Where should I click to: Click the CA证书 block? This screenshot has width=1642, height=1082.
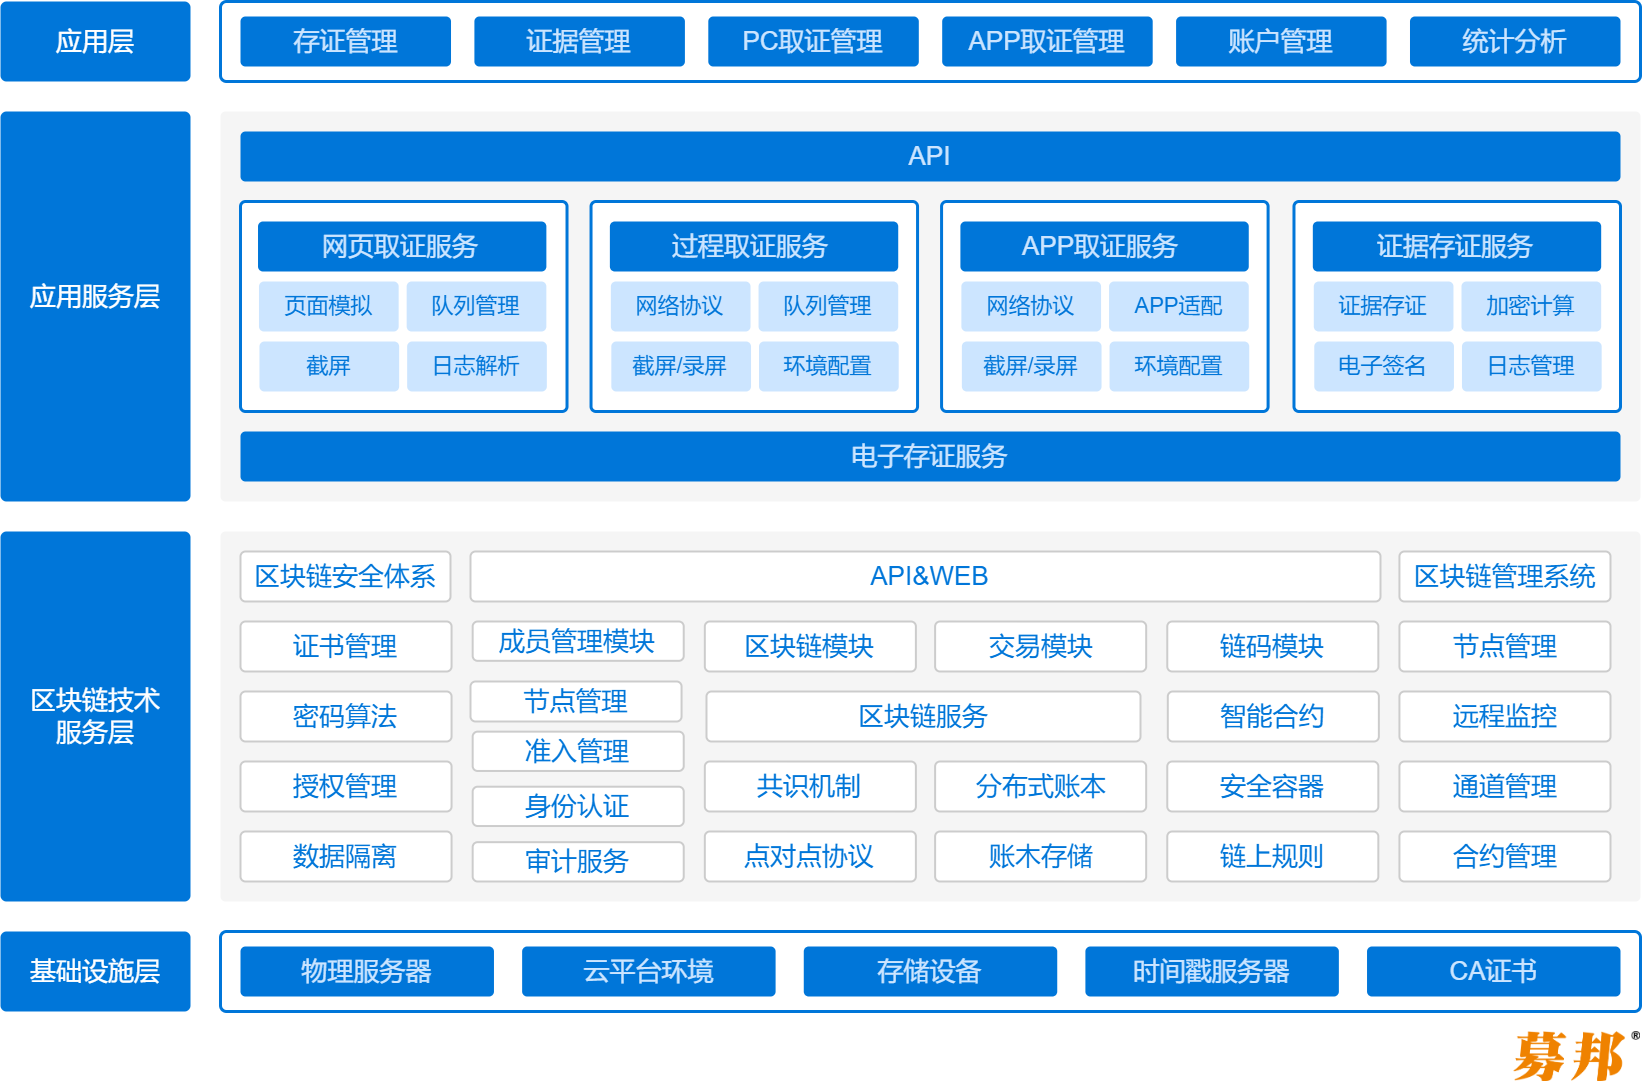[1493, 972]
